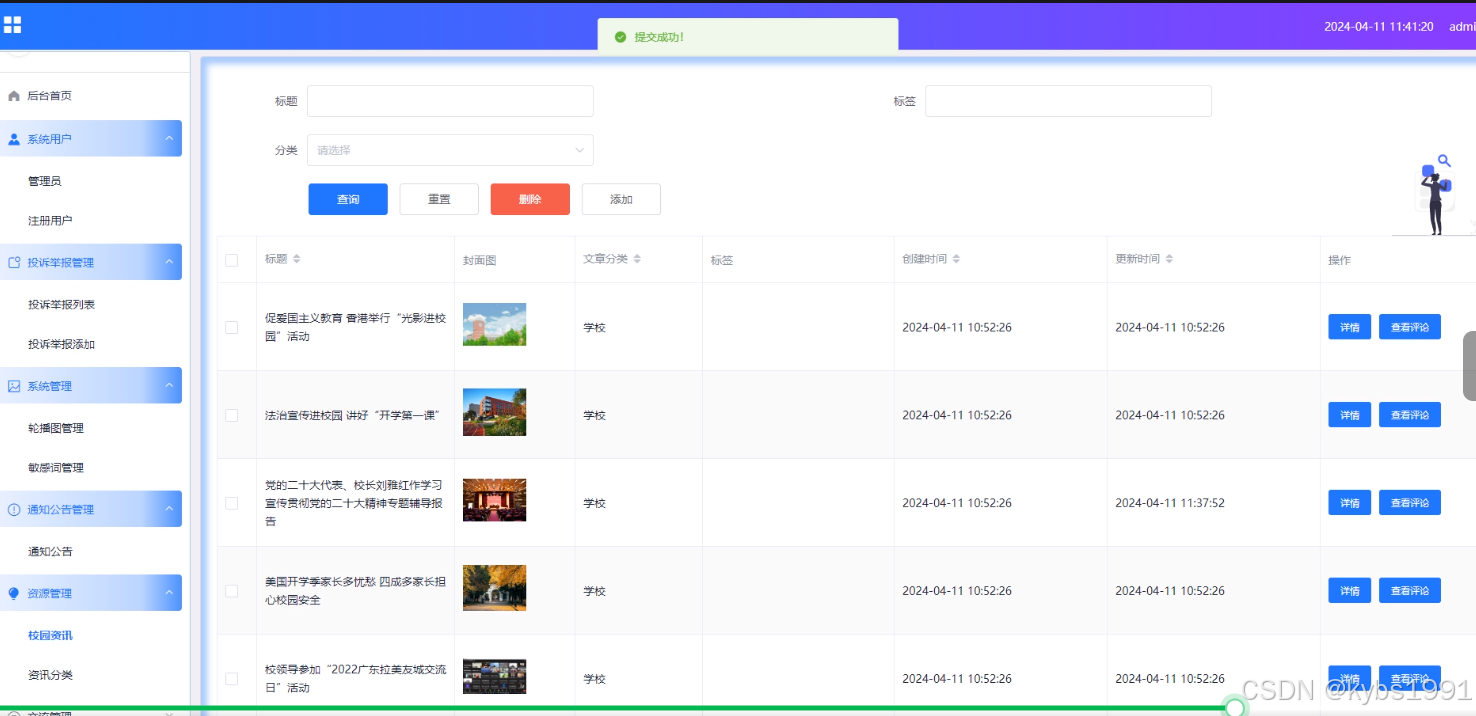Collapse the 通知公告管理 menu group chevron
Screen dimensions: 1476x716
pos(168,509)
